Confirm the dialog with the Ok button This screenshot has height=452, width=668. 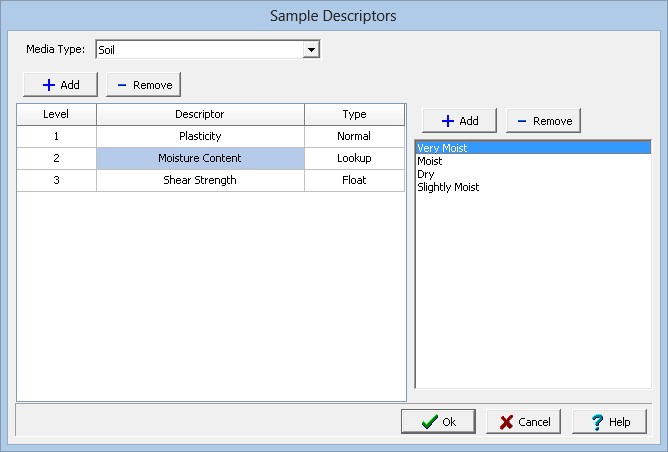point(438,422)
